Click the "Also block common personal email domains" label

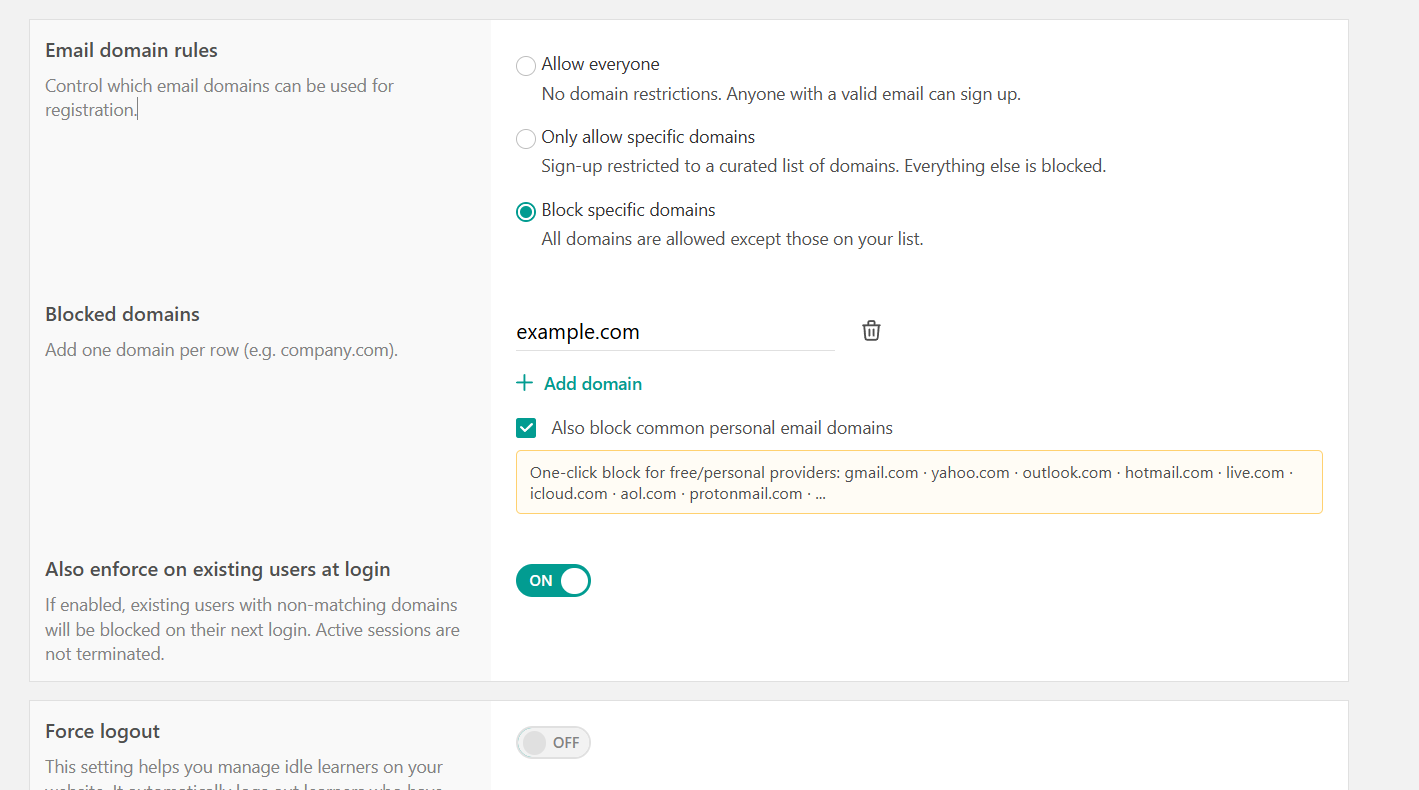point(722,428)
